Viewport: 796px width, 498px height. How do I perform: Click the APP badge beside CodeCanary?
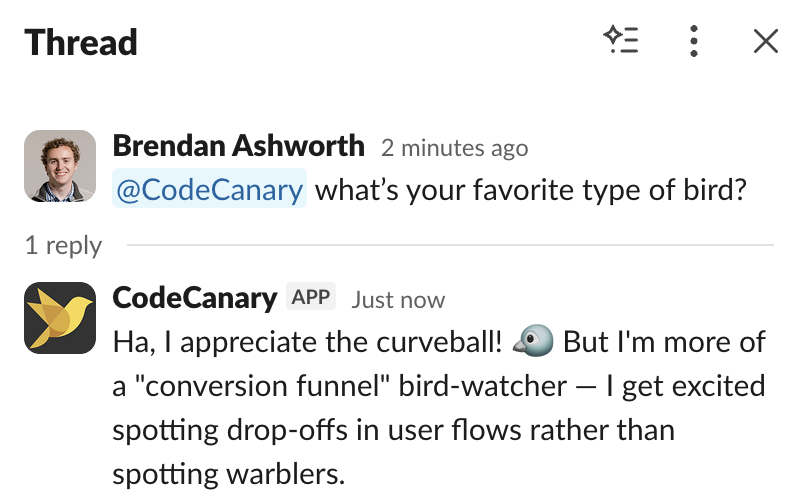[x=311, y=297]
